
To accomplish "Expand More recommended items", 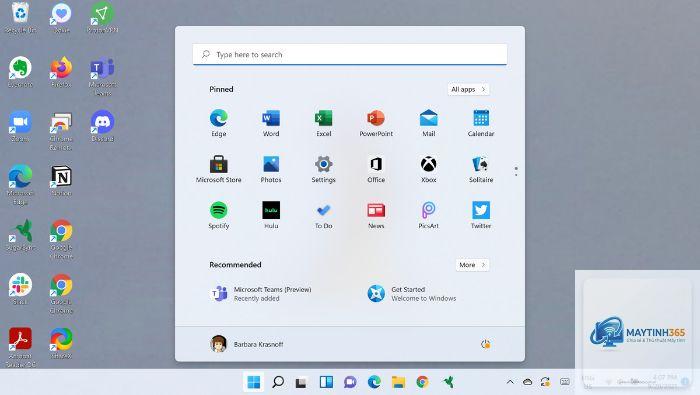I will [x=472, y=265].
